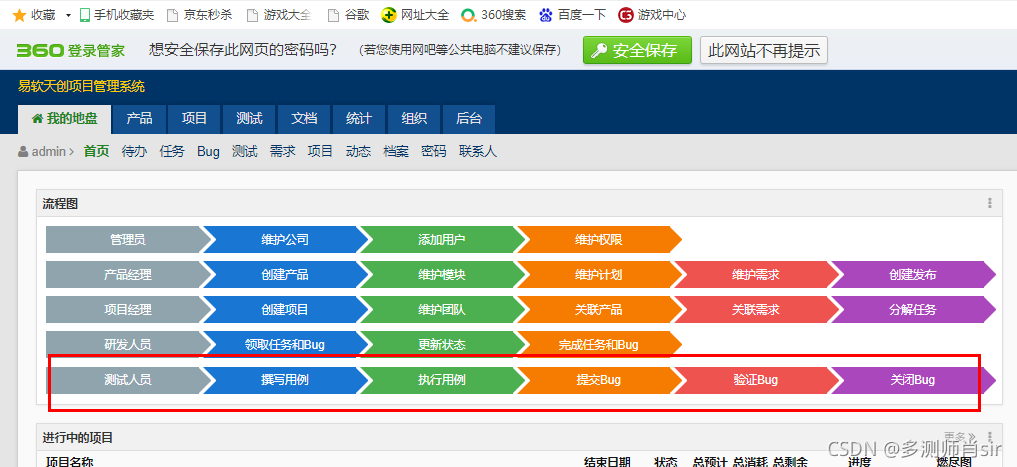Open the Bug submenu item
The width and height of the screenshot is (1017, 467).
pyautogui.click(x=208, y=152)
